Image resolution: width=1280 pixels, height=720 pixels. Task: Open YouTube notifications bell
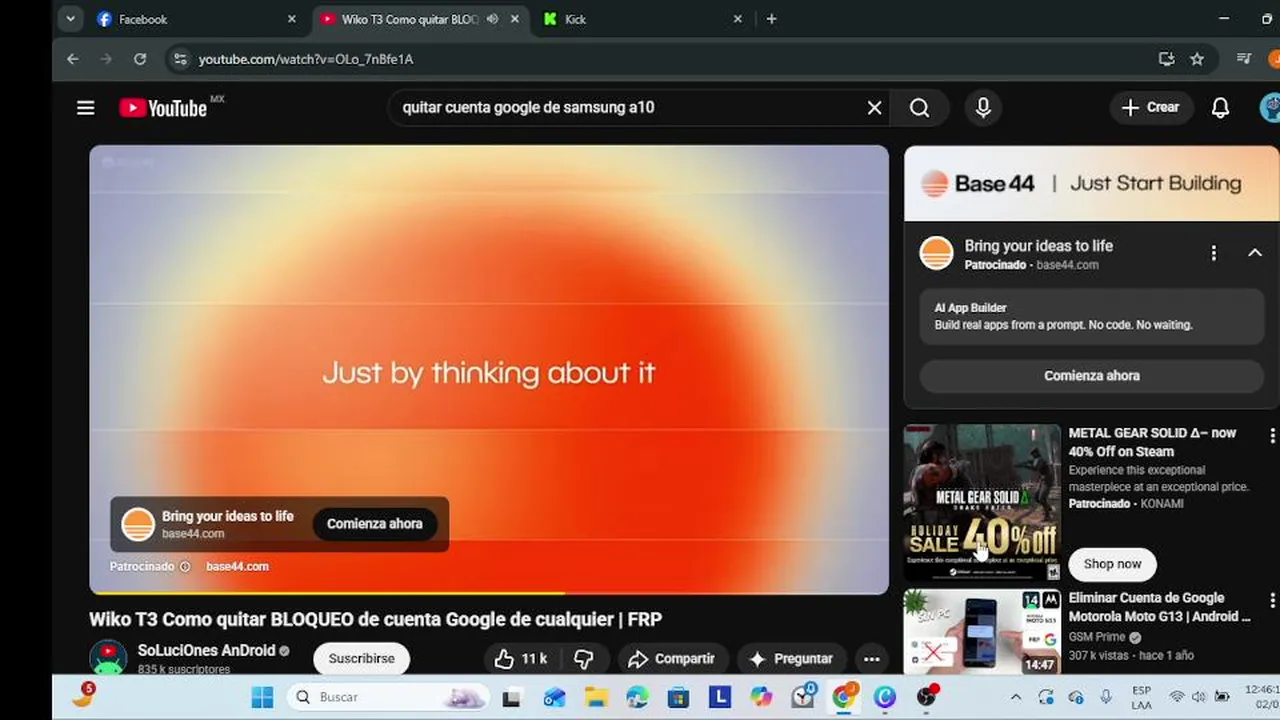1220,108
